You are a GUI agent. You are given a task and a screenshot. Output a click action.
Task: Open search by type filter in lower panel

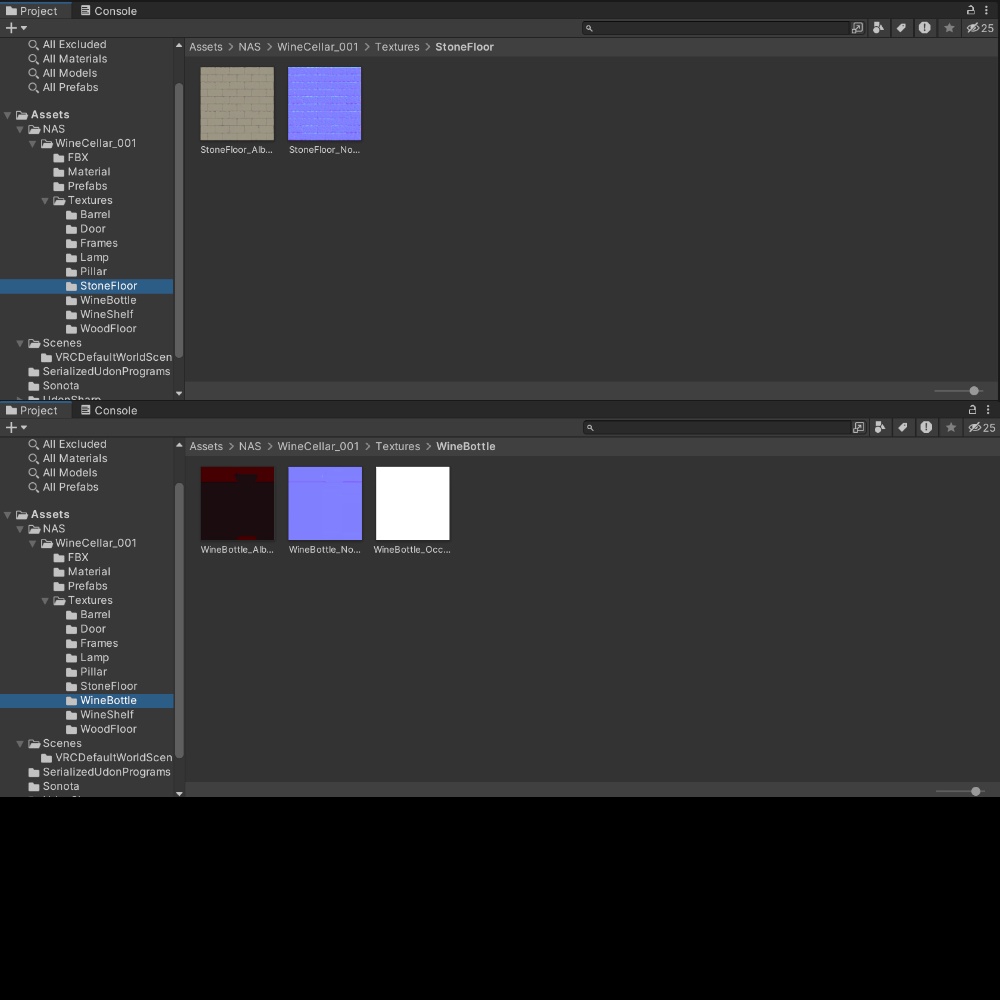[879, 427]
